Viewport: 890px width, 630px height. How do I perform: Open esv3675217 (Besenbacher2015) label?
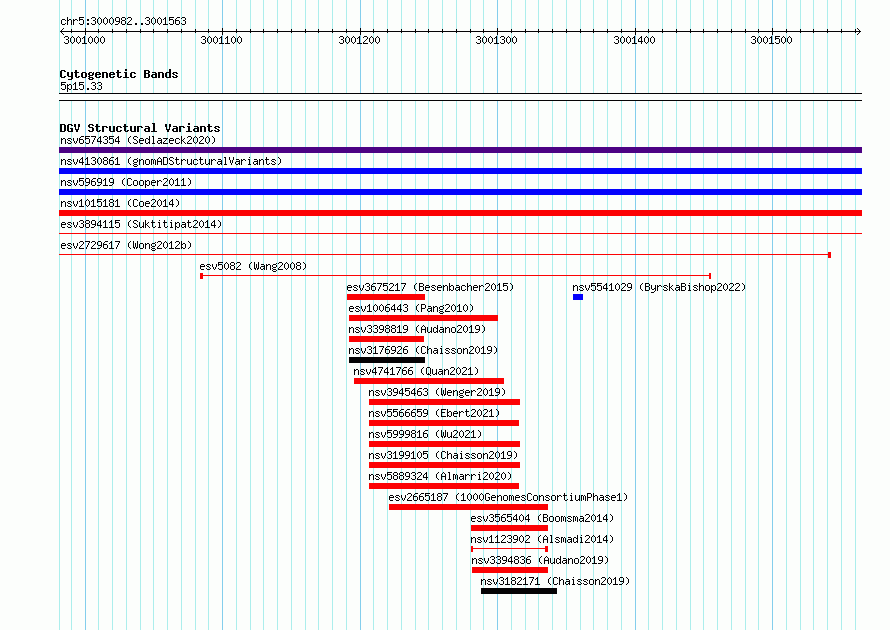(x=430, y=287)
